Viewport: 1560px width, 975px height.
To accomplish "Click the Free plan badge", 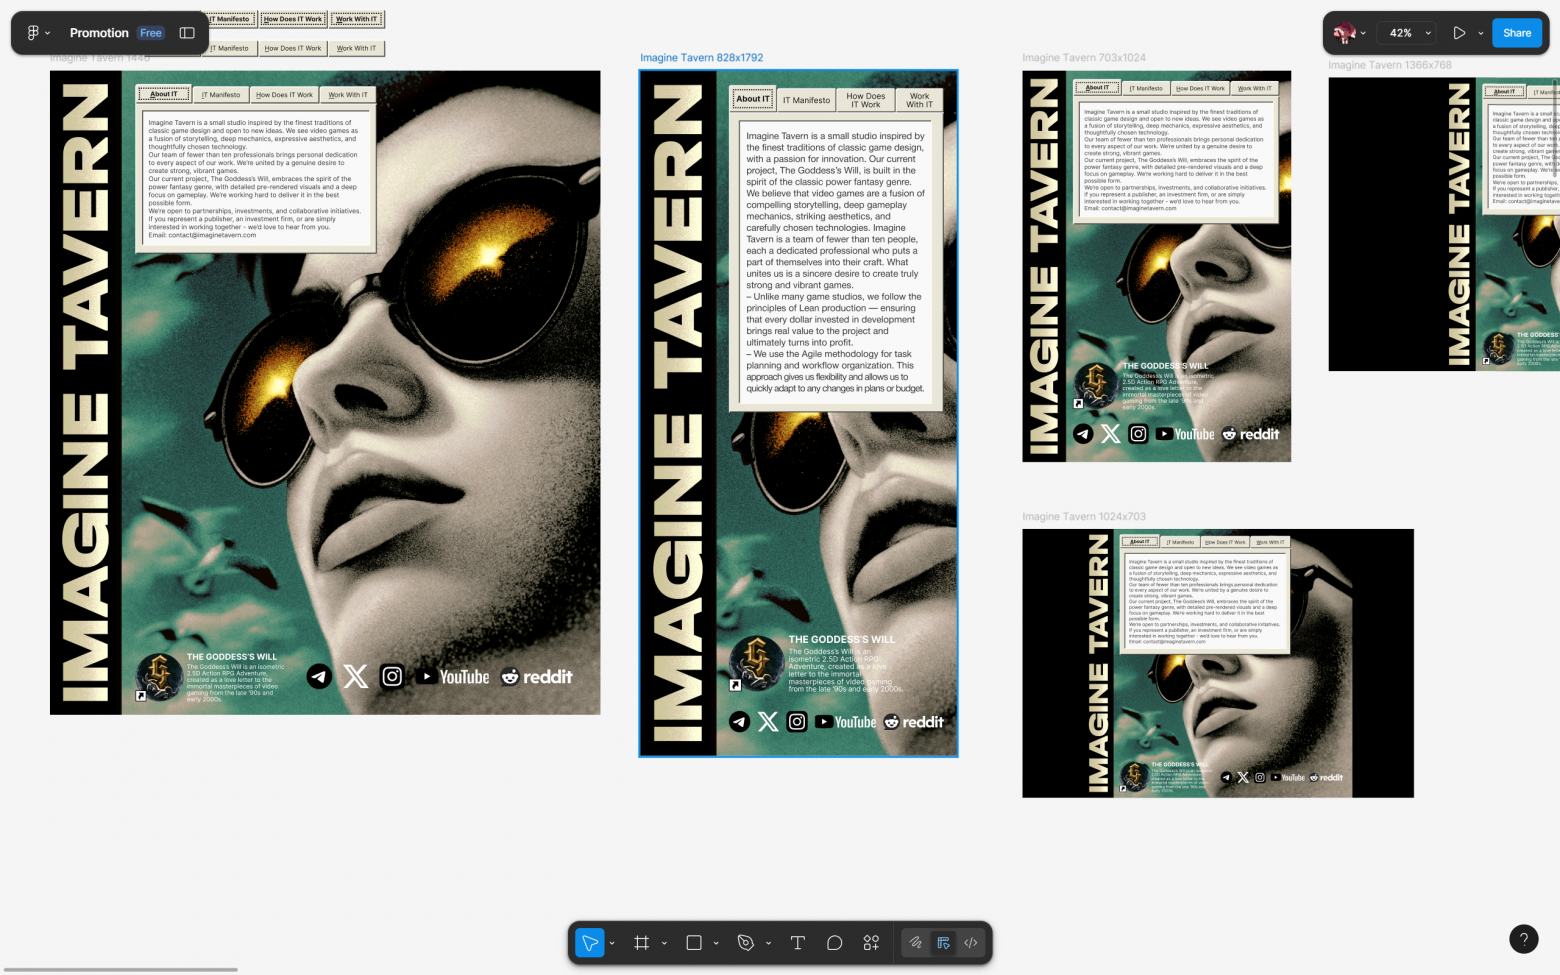I will (x=151, y=33).
